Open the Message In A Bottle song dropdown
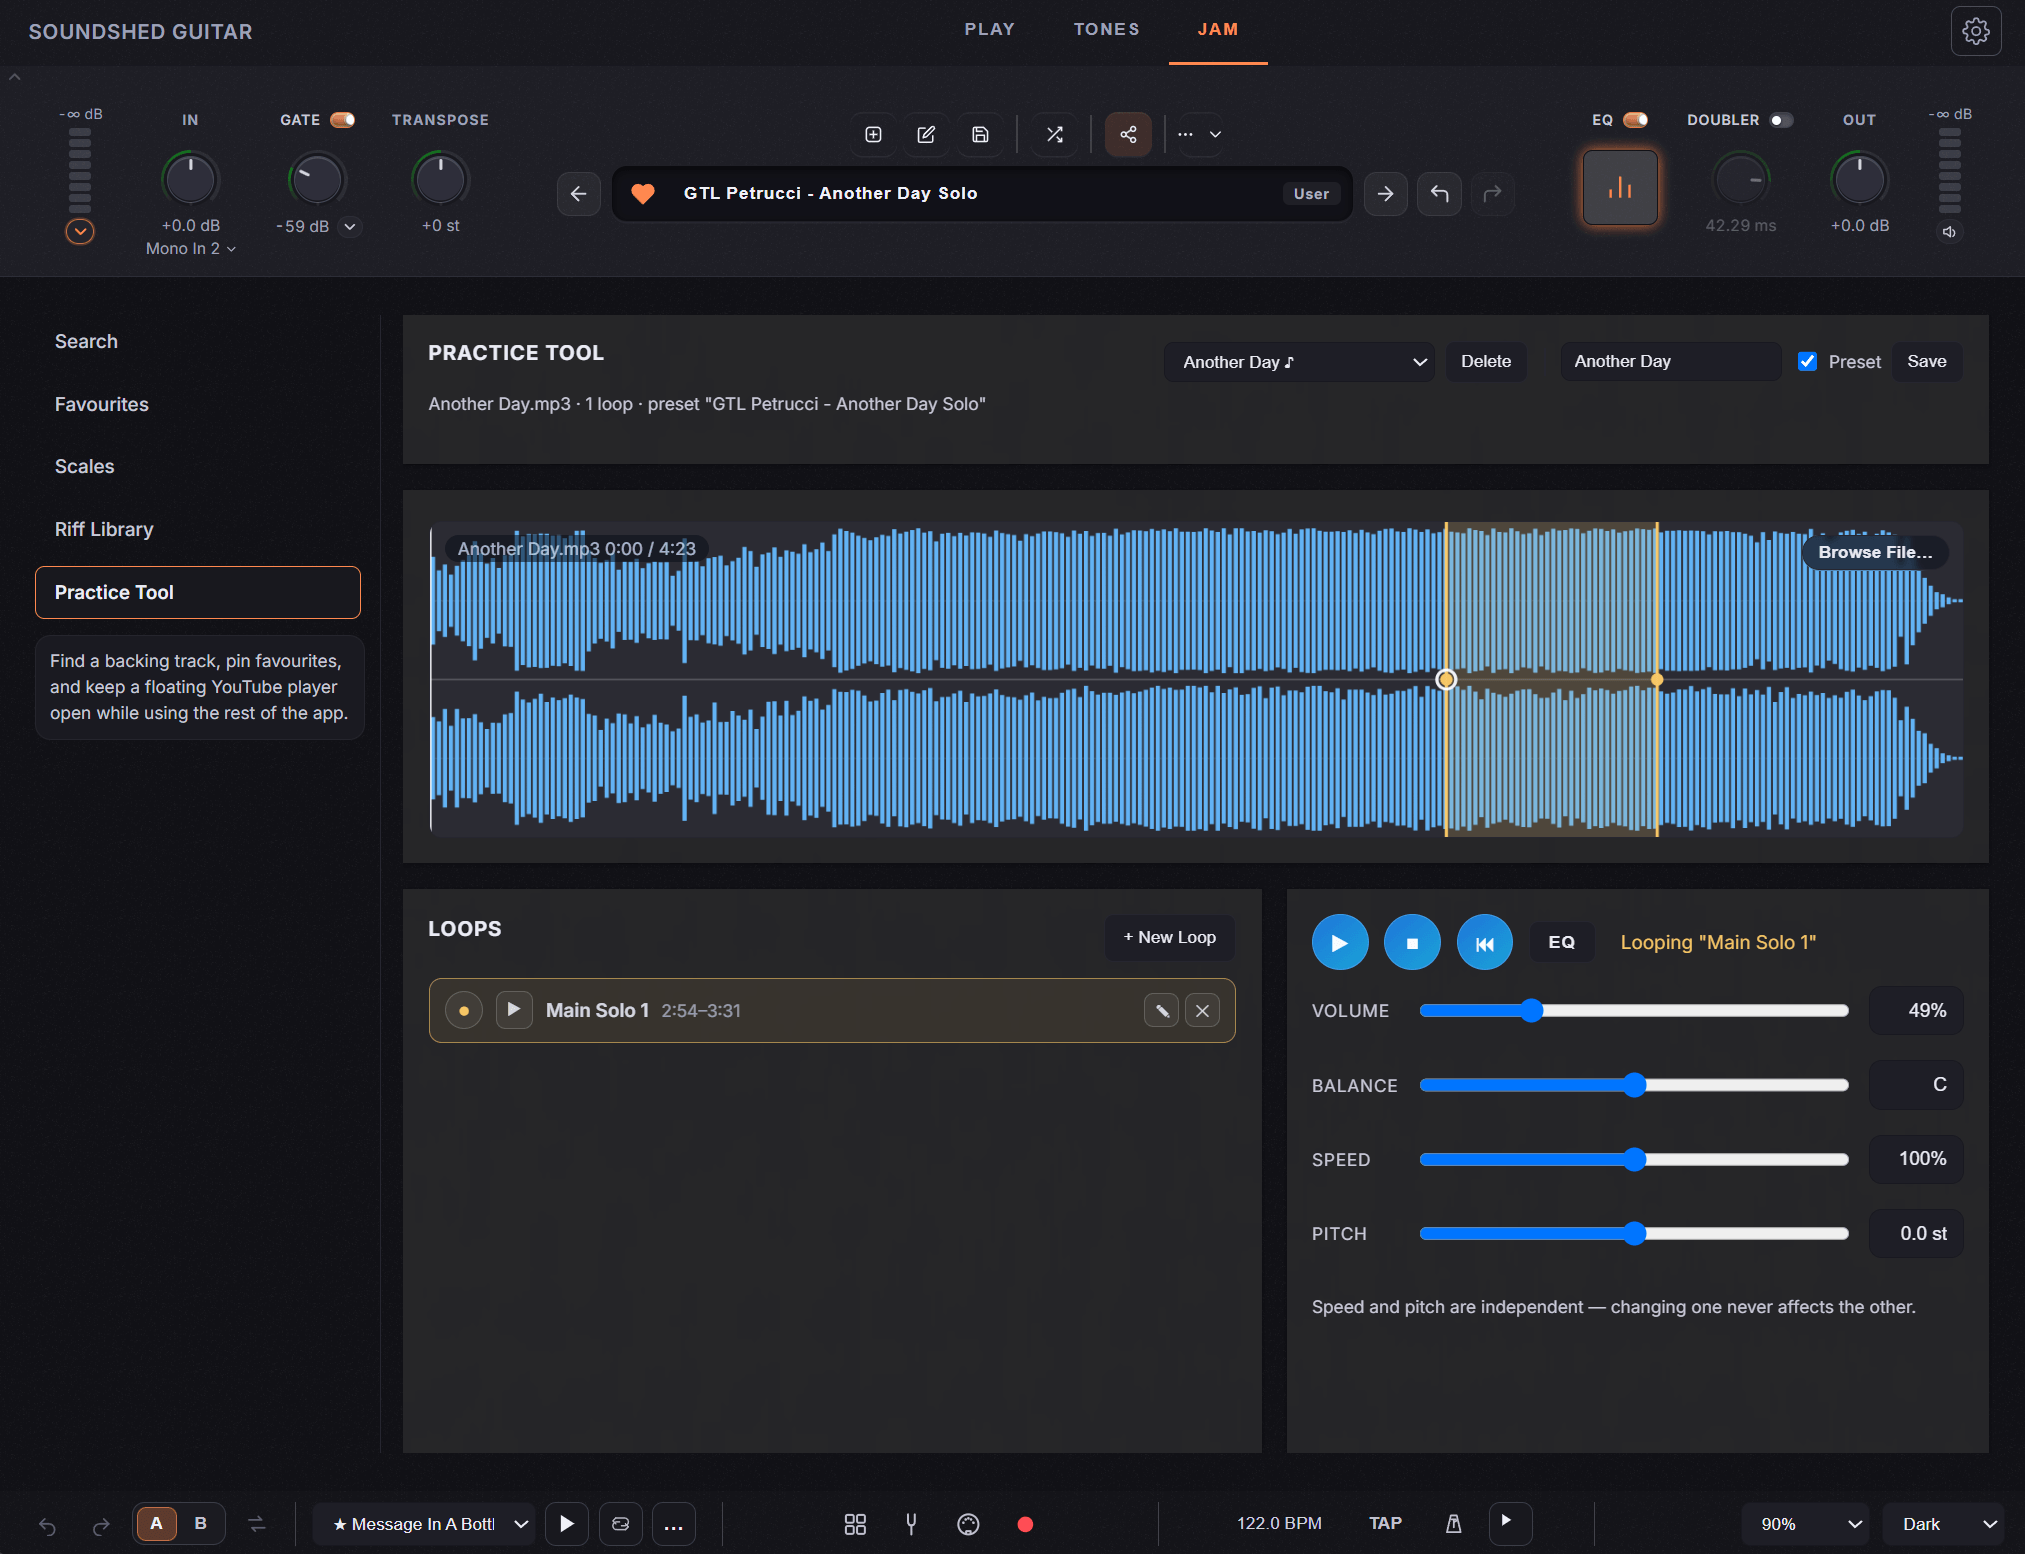 pyautogui.click(x=424, y=1524)
